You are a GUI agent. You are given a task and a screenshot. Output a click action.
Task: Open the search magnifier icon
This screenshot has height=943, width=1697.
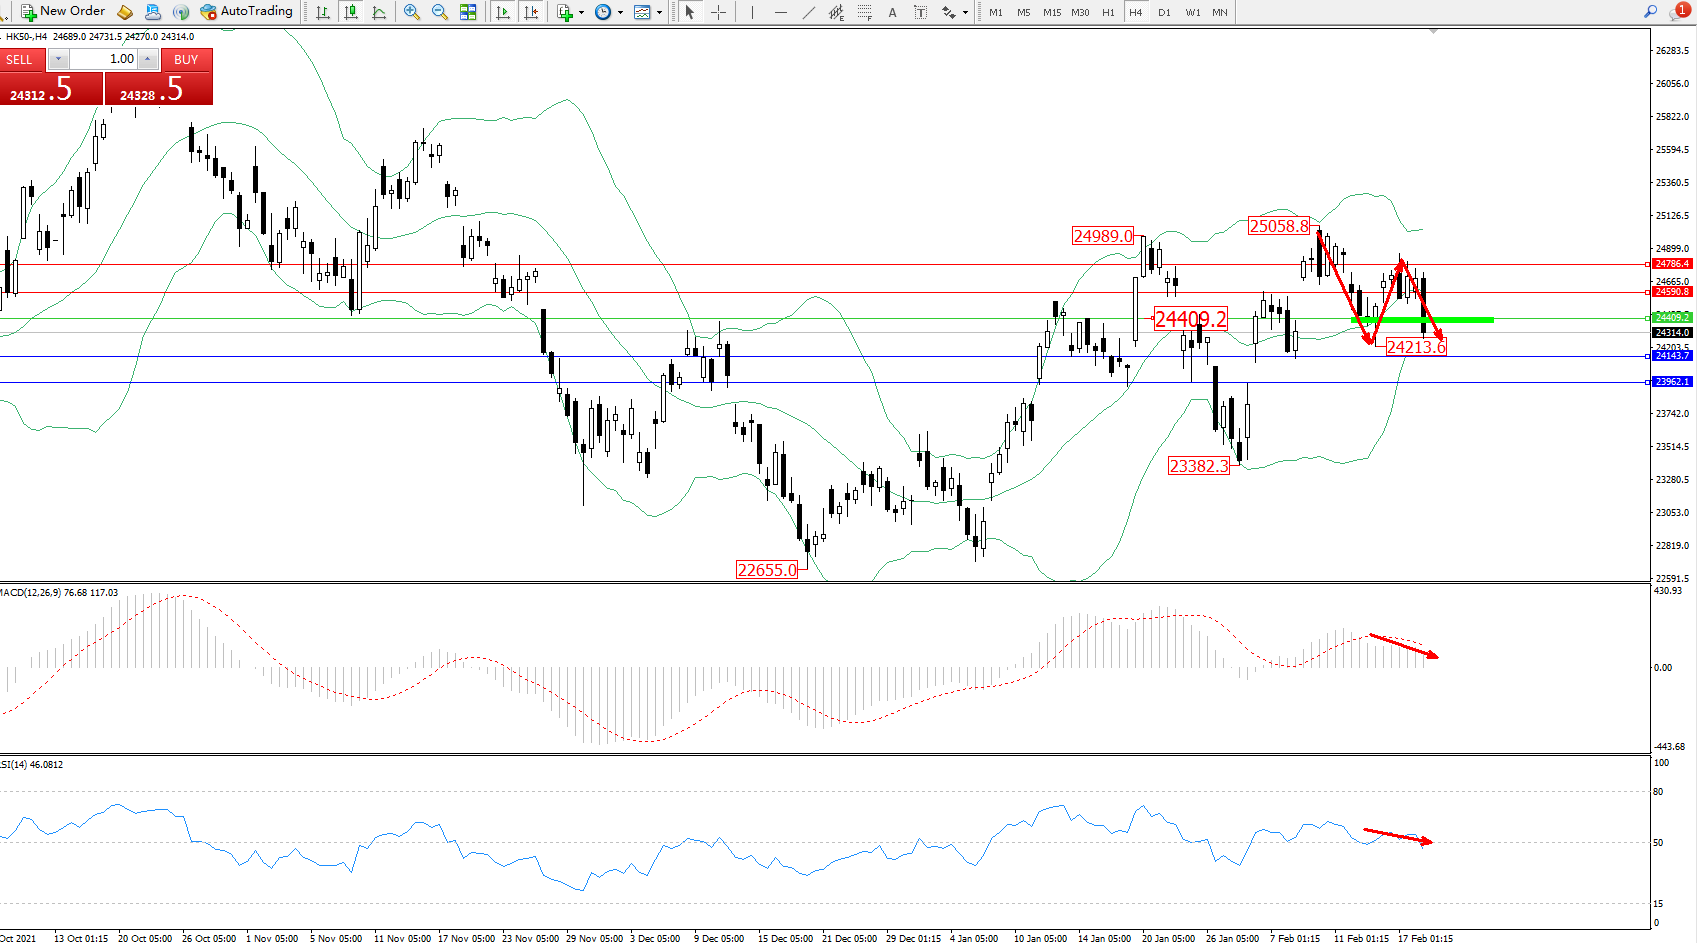(1650, 12)
